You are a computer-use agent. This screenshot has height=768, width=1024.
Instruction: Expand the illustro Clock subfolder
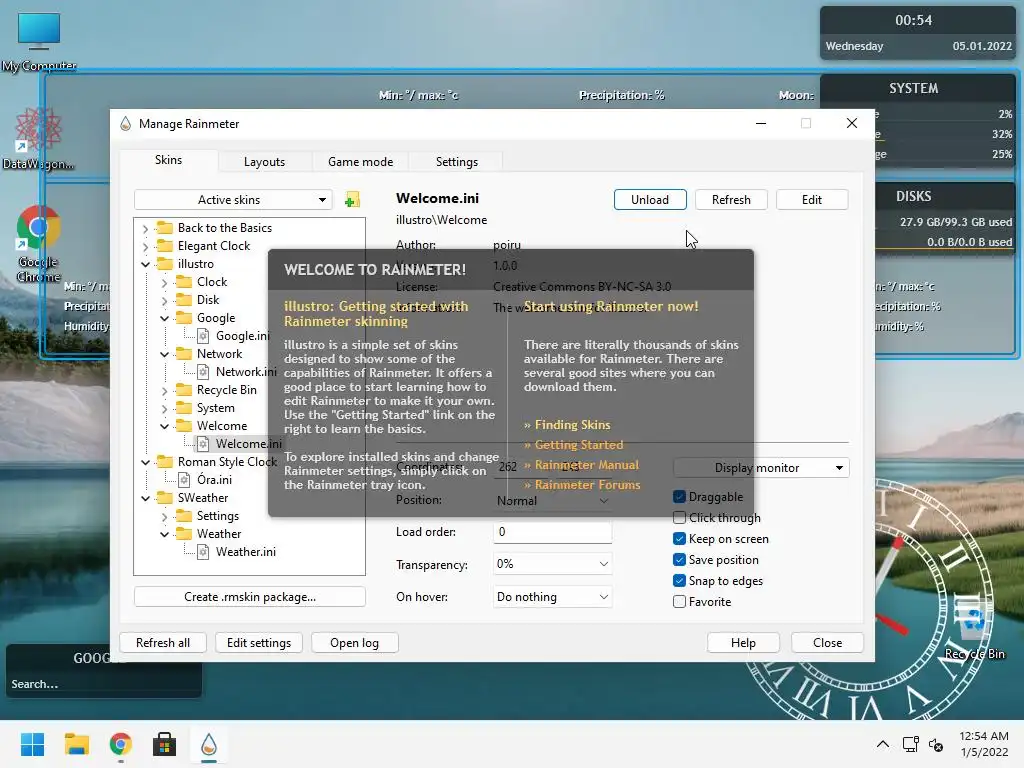(164, 282)
